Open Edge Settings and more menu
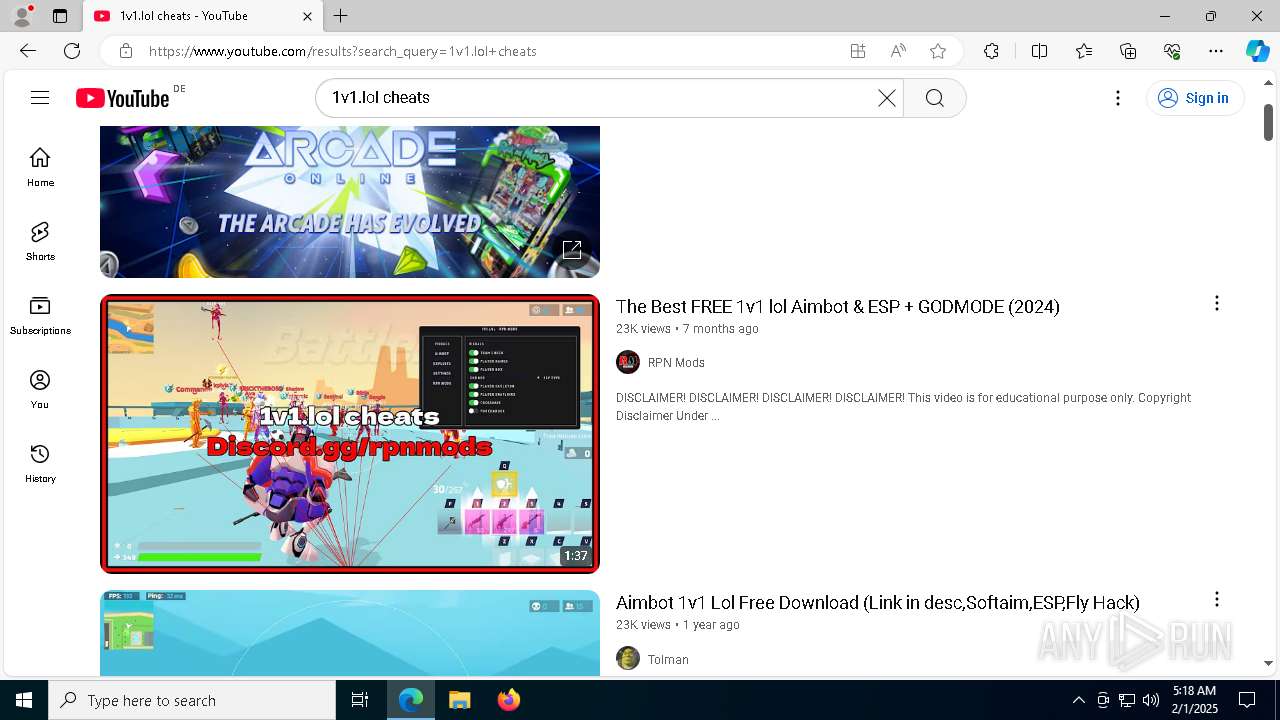 pyautogui.click(x=1216, y=51)
